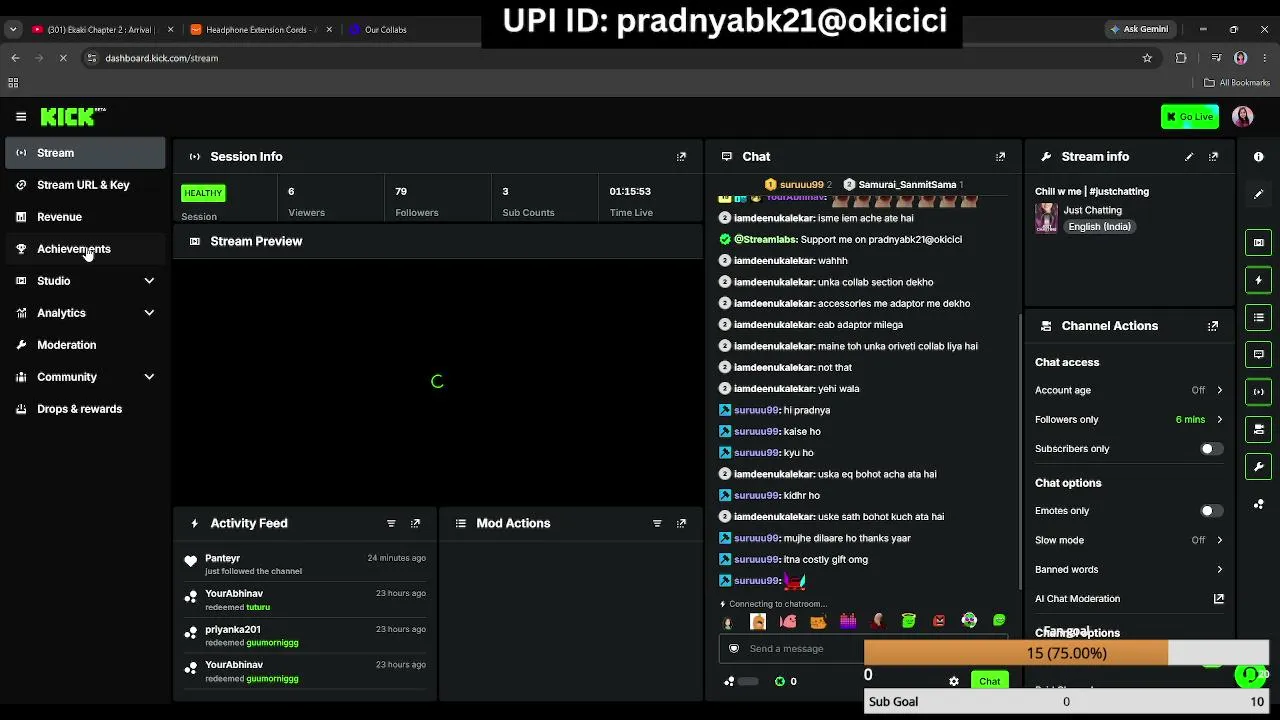Click the English (India) language tag
This screenshot has width=1280, height=720.
(x=1099, y=227)
